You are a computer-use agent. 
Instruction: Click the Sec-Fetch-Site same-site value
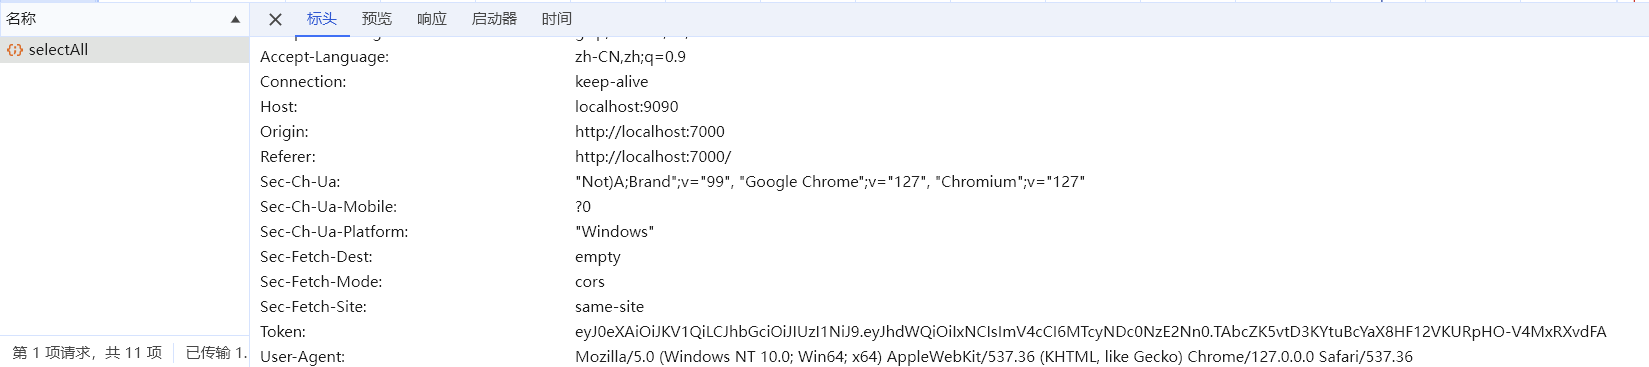(x=610, y=307)
